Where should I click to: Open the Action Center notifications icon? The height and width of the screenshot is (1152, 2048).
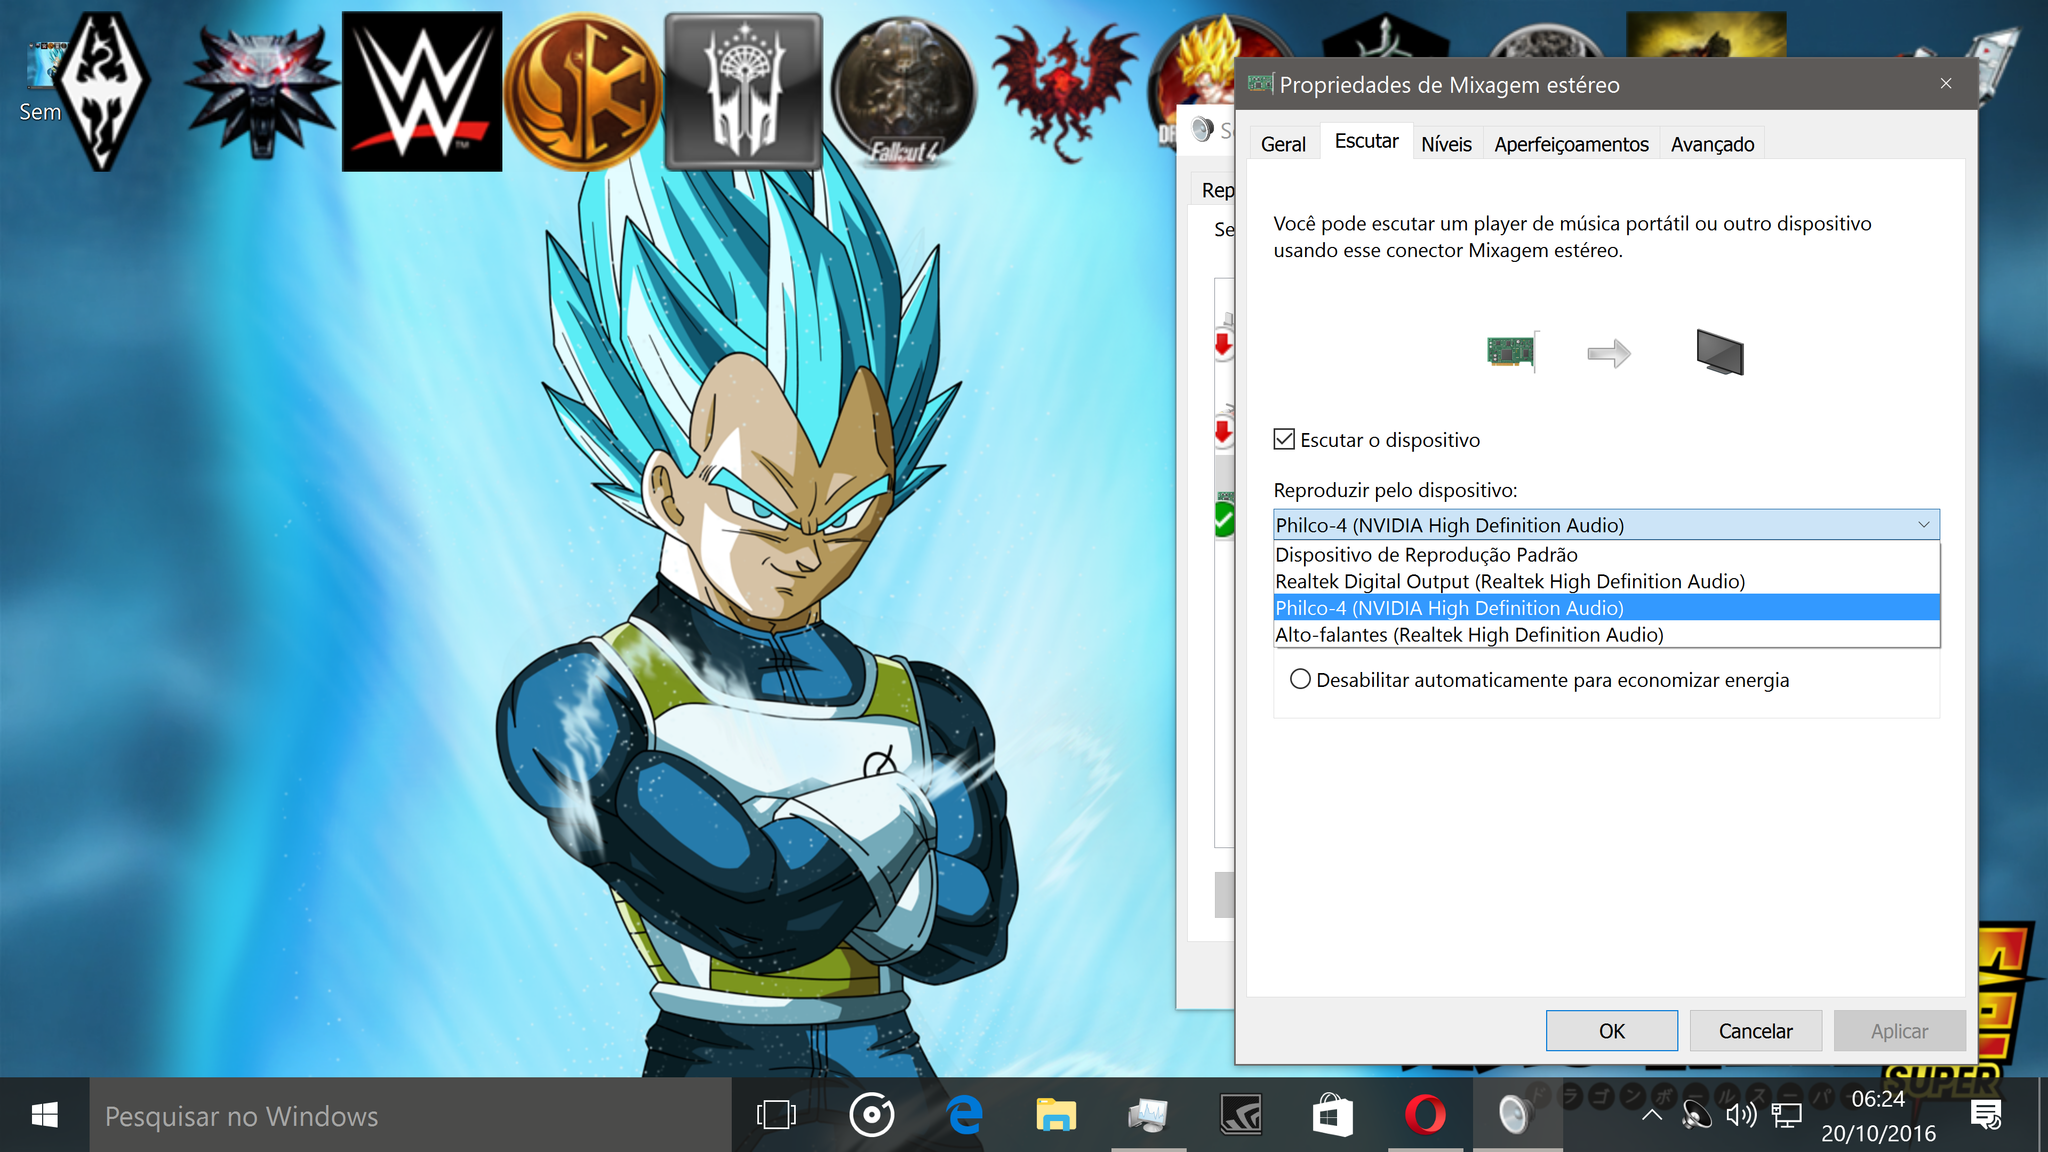[x=1986, y=1114]
